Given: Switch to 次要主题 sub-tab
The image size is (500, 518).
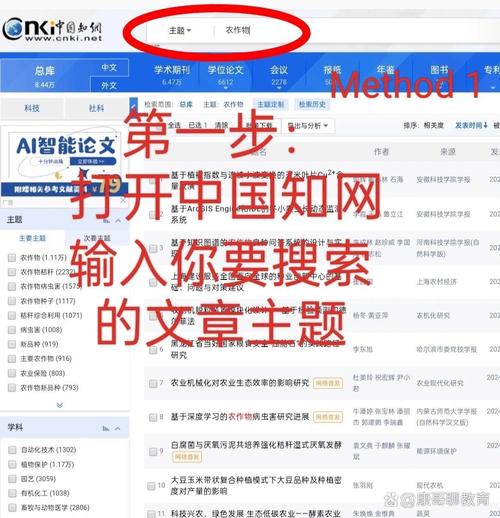Looking at the screenshot, I should tap(97, 238).
